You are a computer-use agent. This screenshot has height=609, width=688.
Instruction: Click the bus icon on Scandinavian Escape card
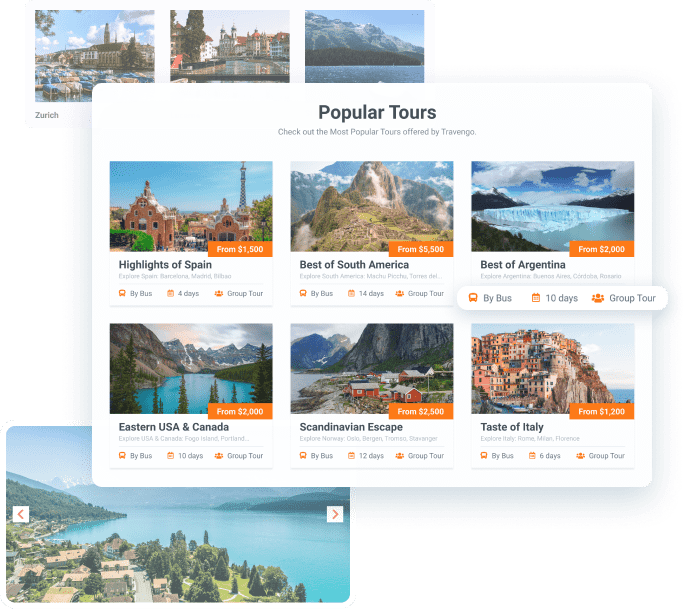303,455
